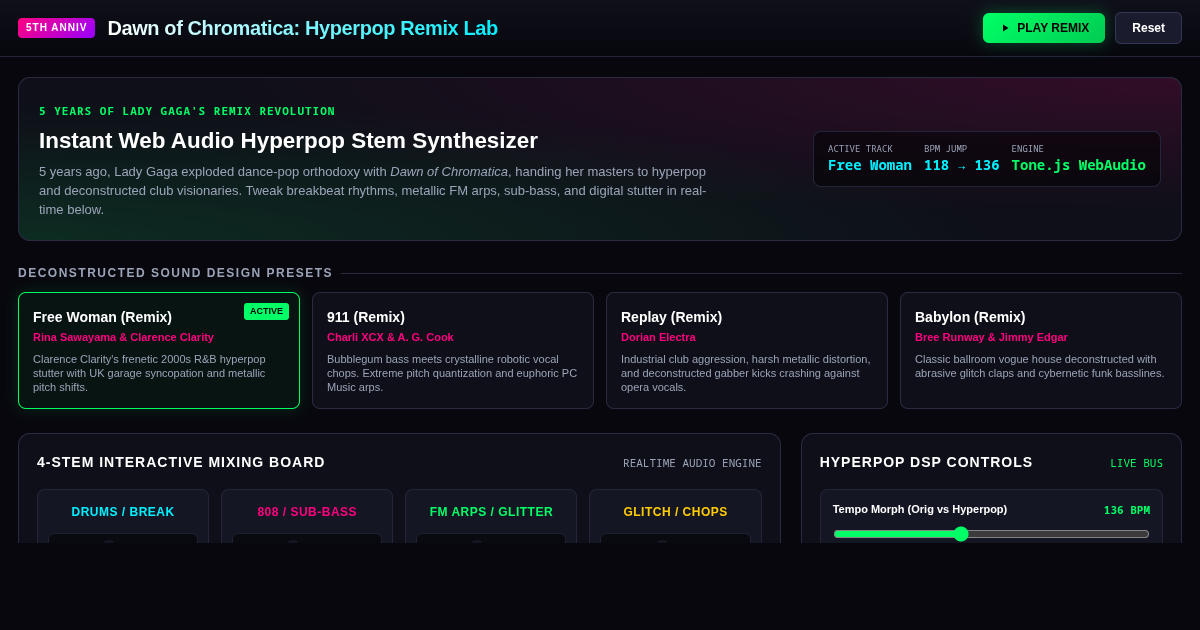The image size is (1200, 630).
Task: Select the Free Woman (Remix) preset card
Action: [159, 350]
